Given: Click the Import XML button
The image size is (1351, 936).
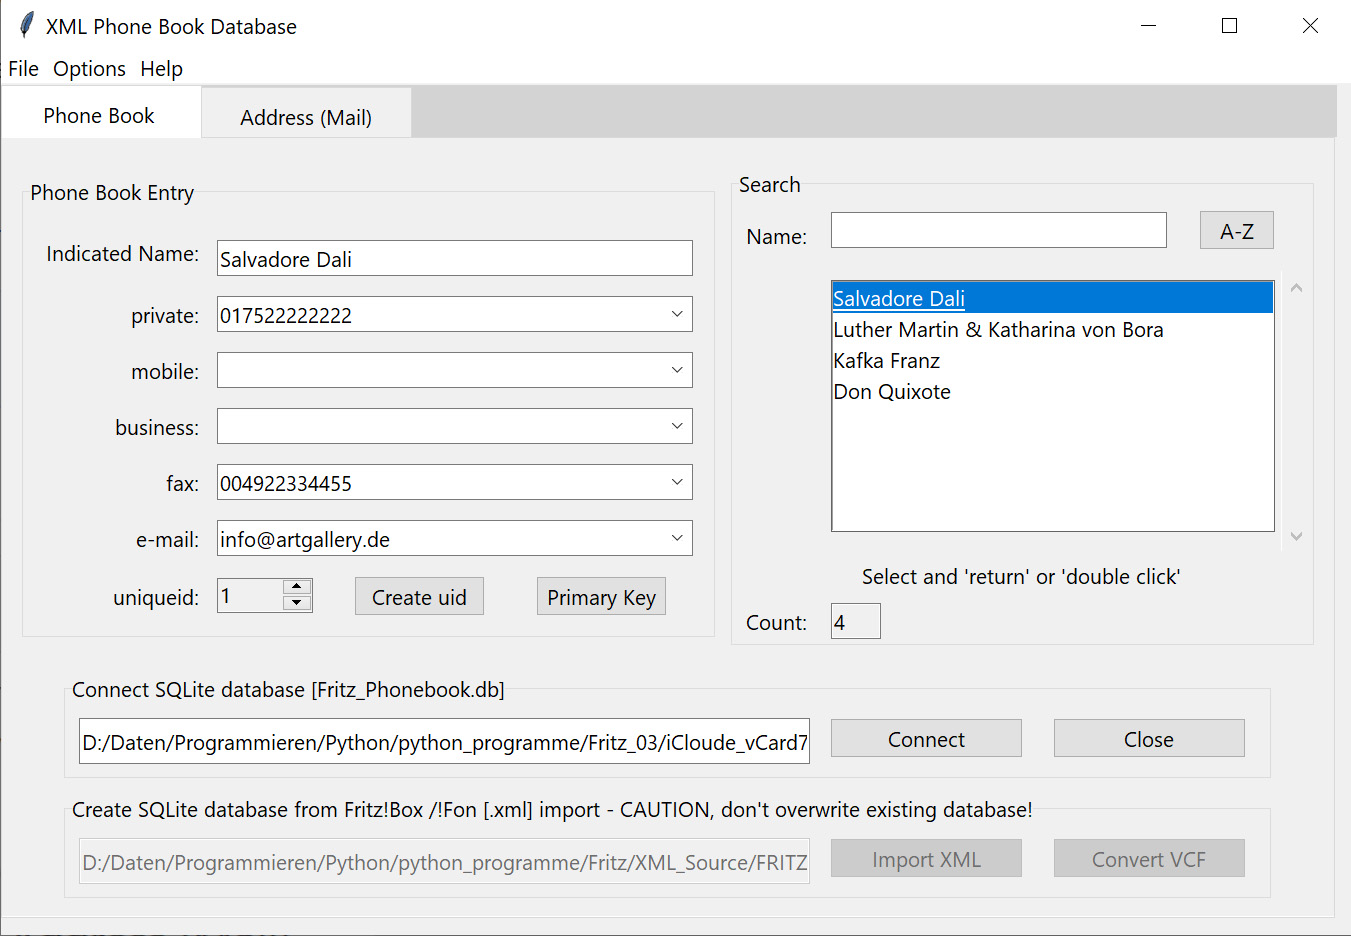Looking at the screenshot, I should [x=926, y=859].
